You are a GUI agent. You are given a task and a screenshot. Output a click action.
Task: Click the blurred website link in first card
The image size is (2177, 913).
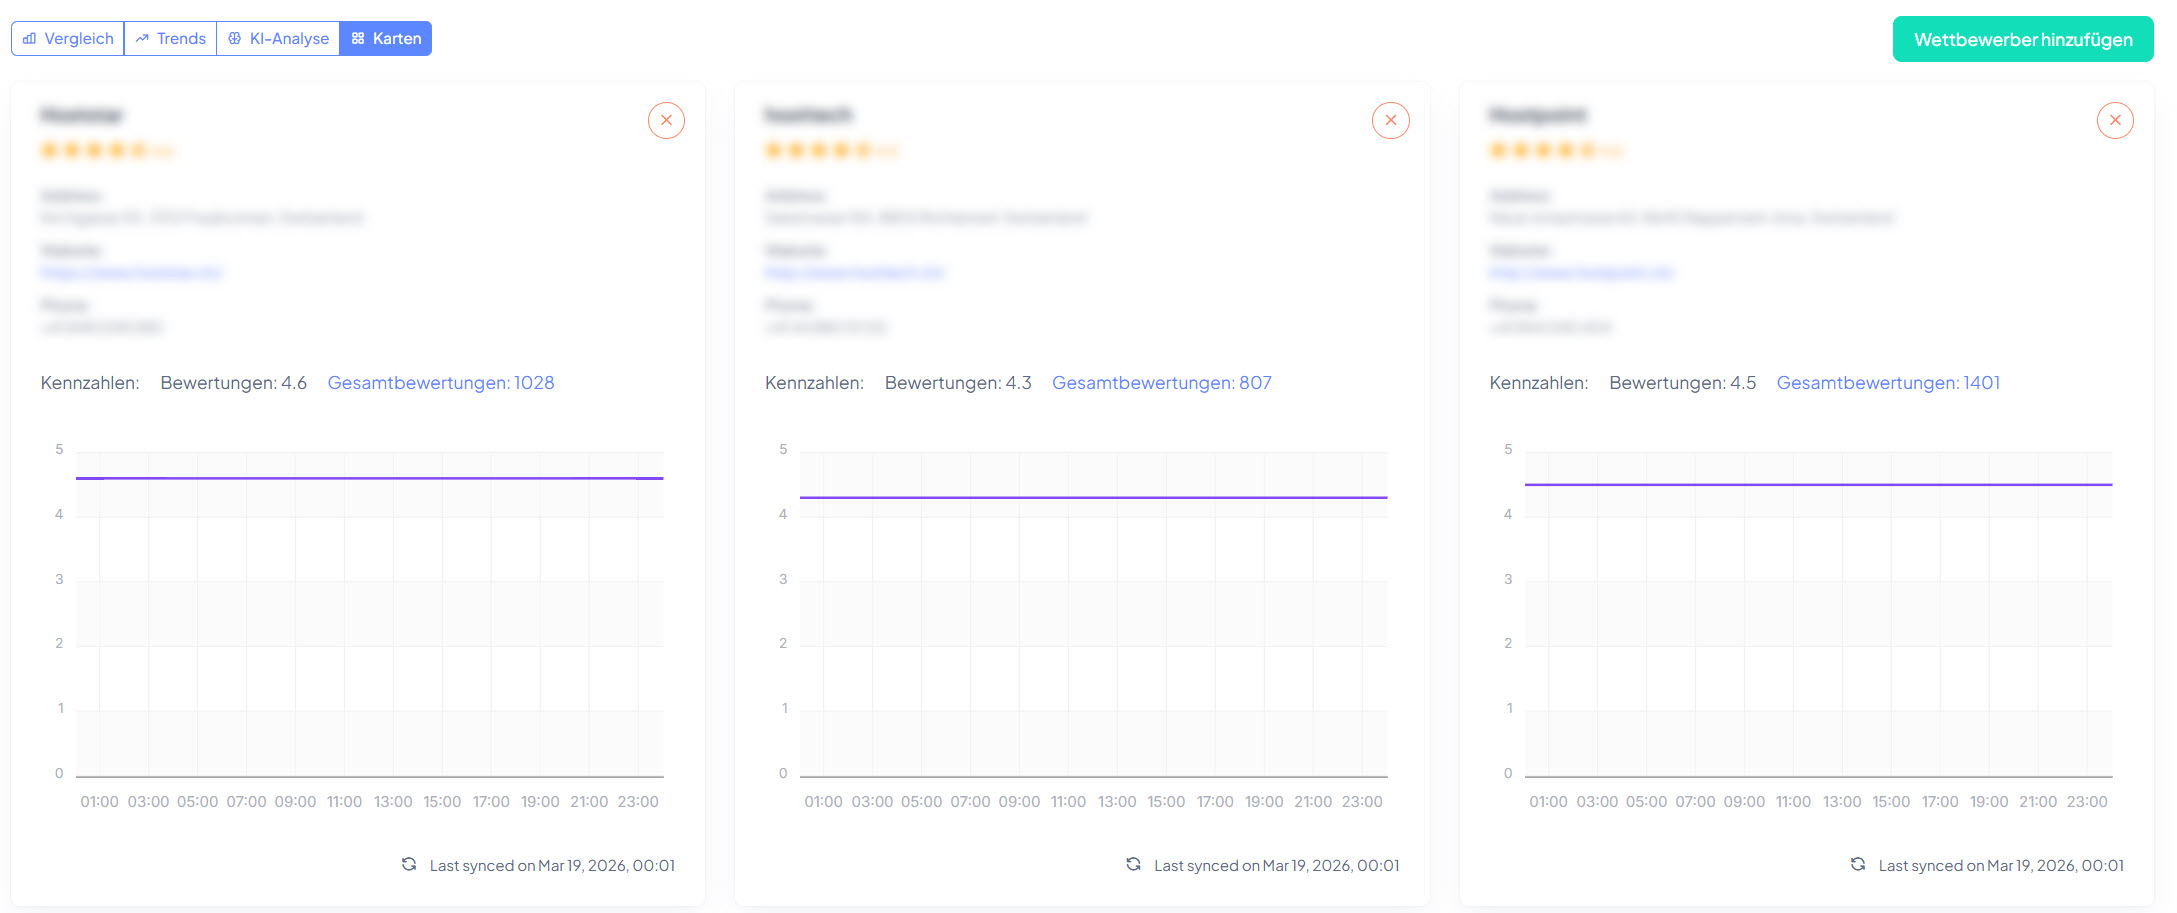pos(131,272)
